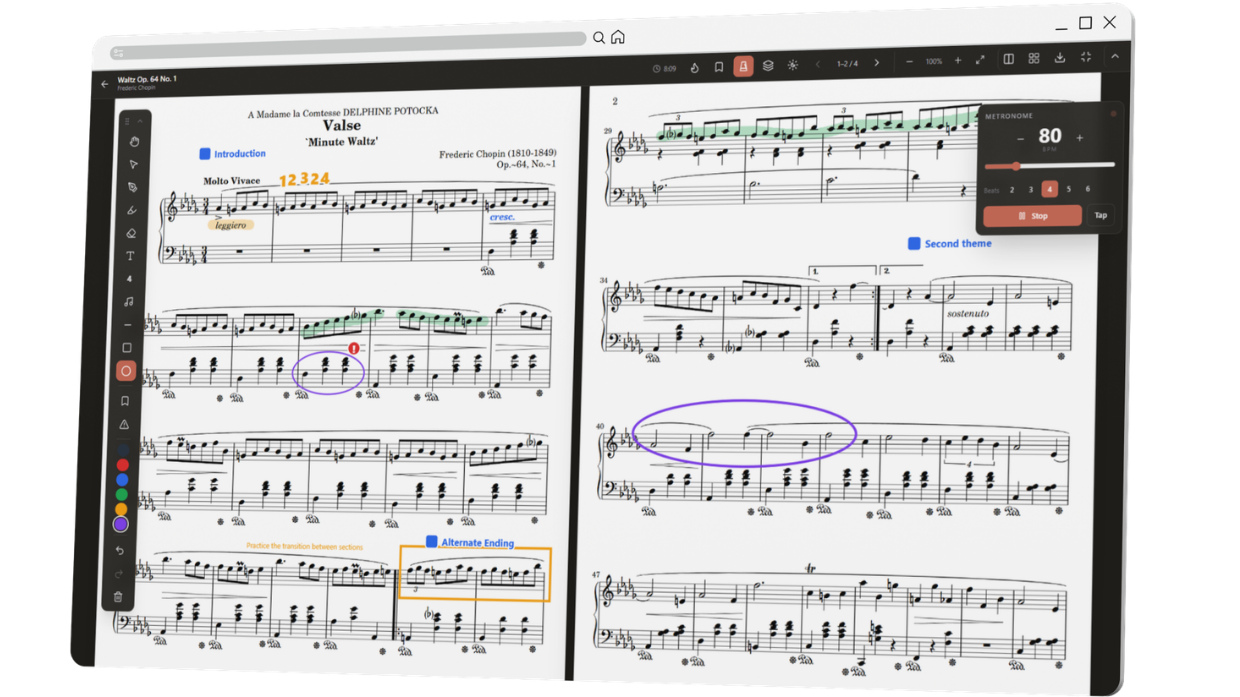Click the metronome tempo slider

pos(1050,166)
